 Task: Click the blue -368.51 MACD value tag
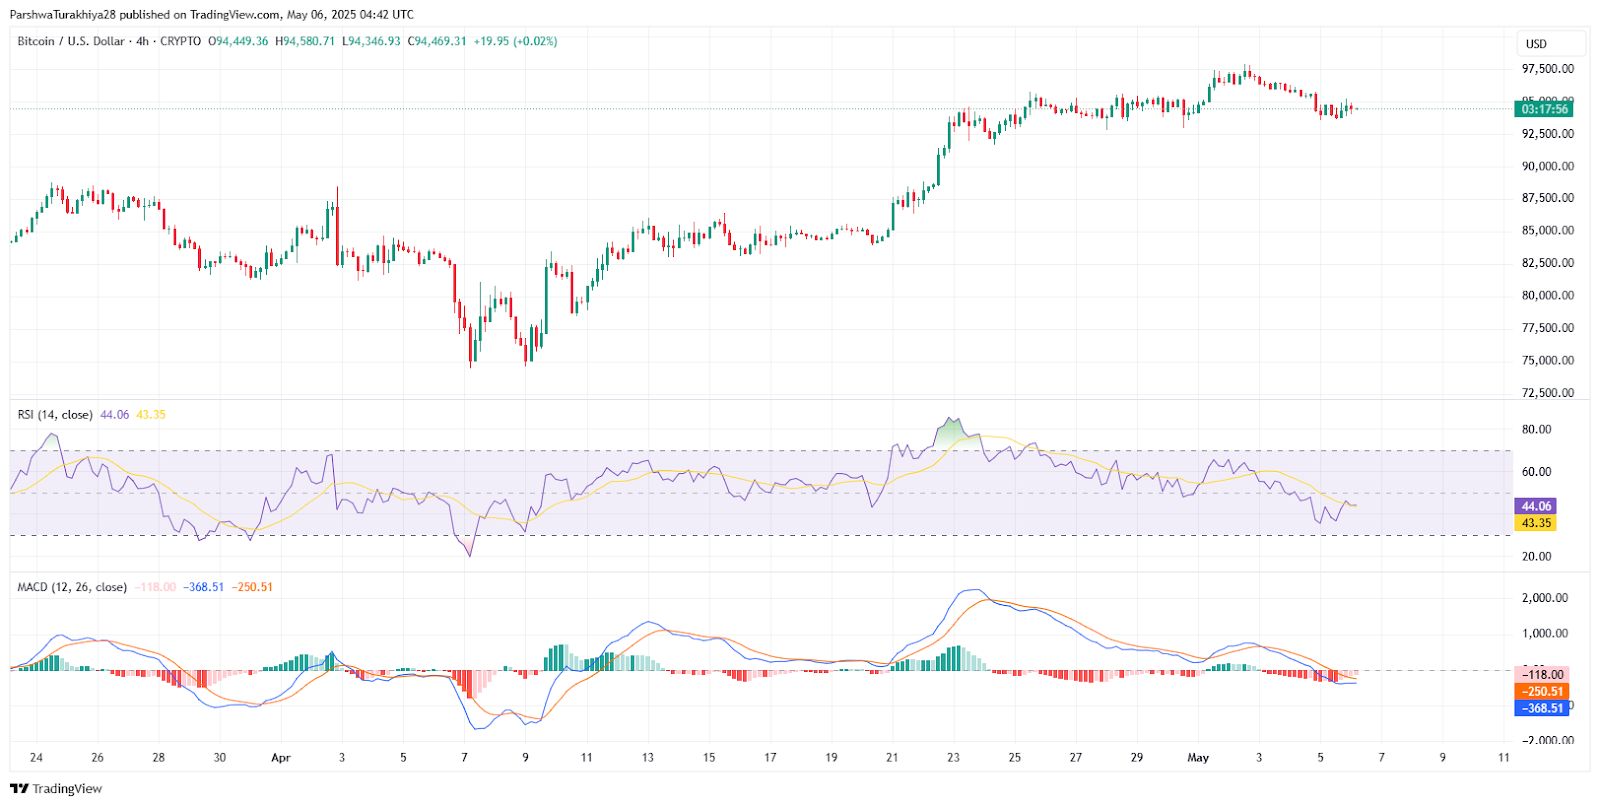1542,708
